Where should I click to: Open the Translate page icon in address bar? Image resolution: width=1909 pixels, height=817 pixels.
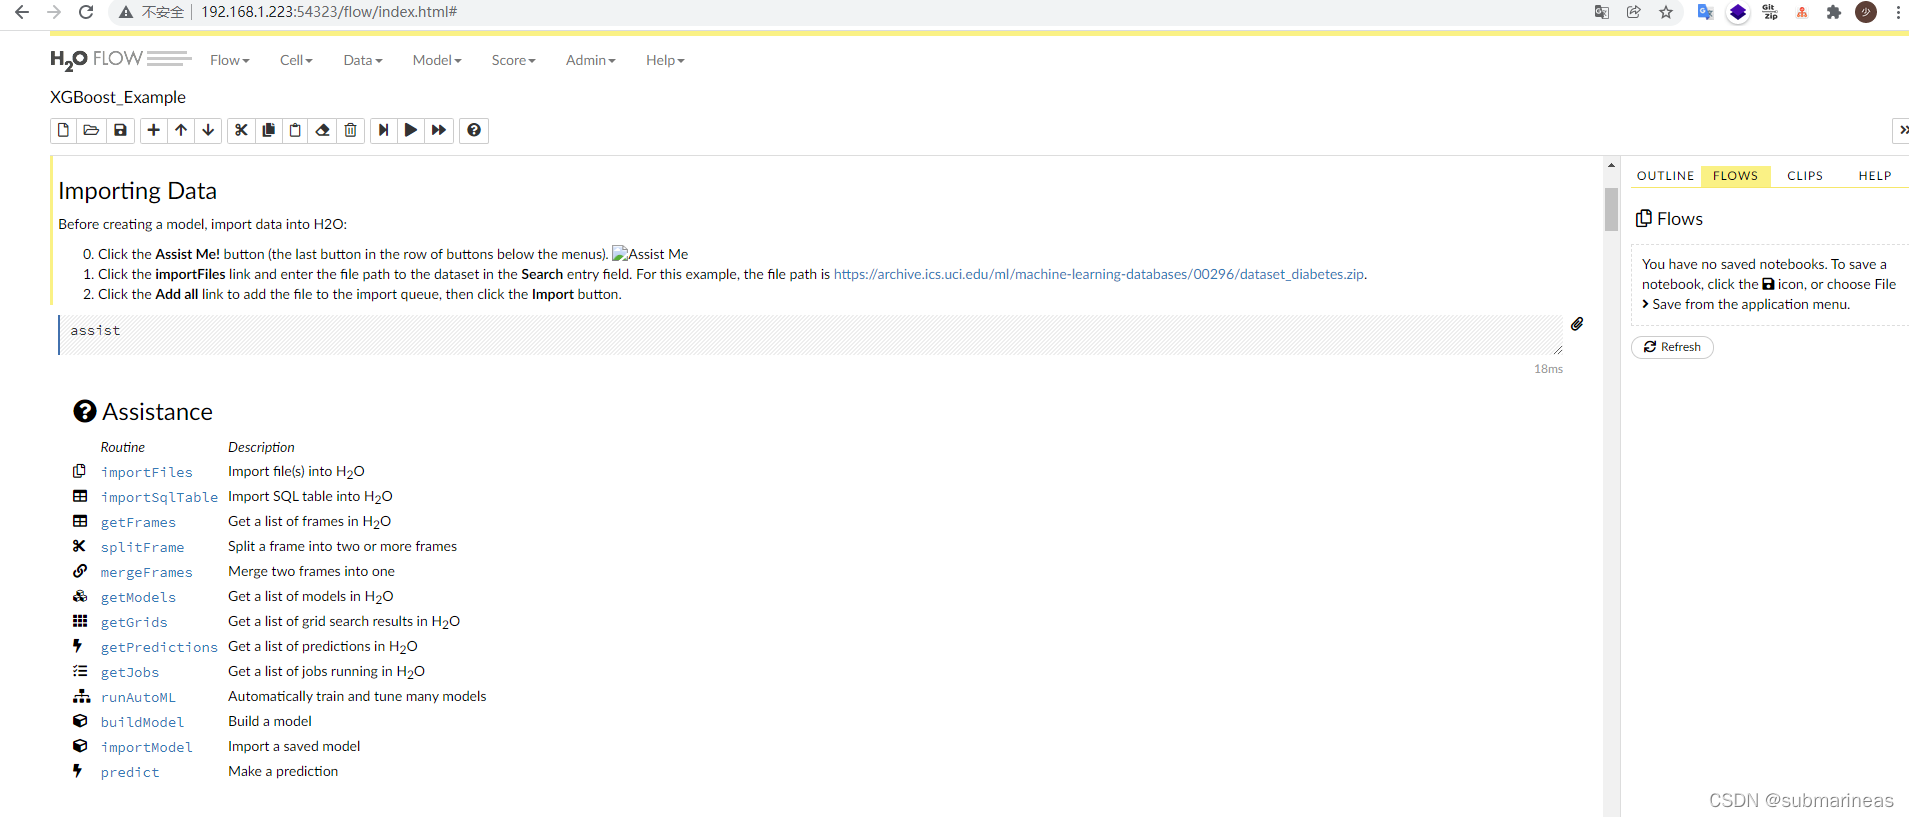(x=1602, y=12)
